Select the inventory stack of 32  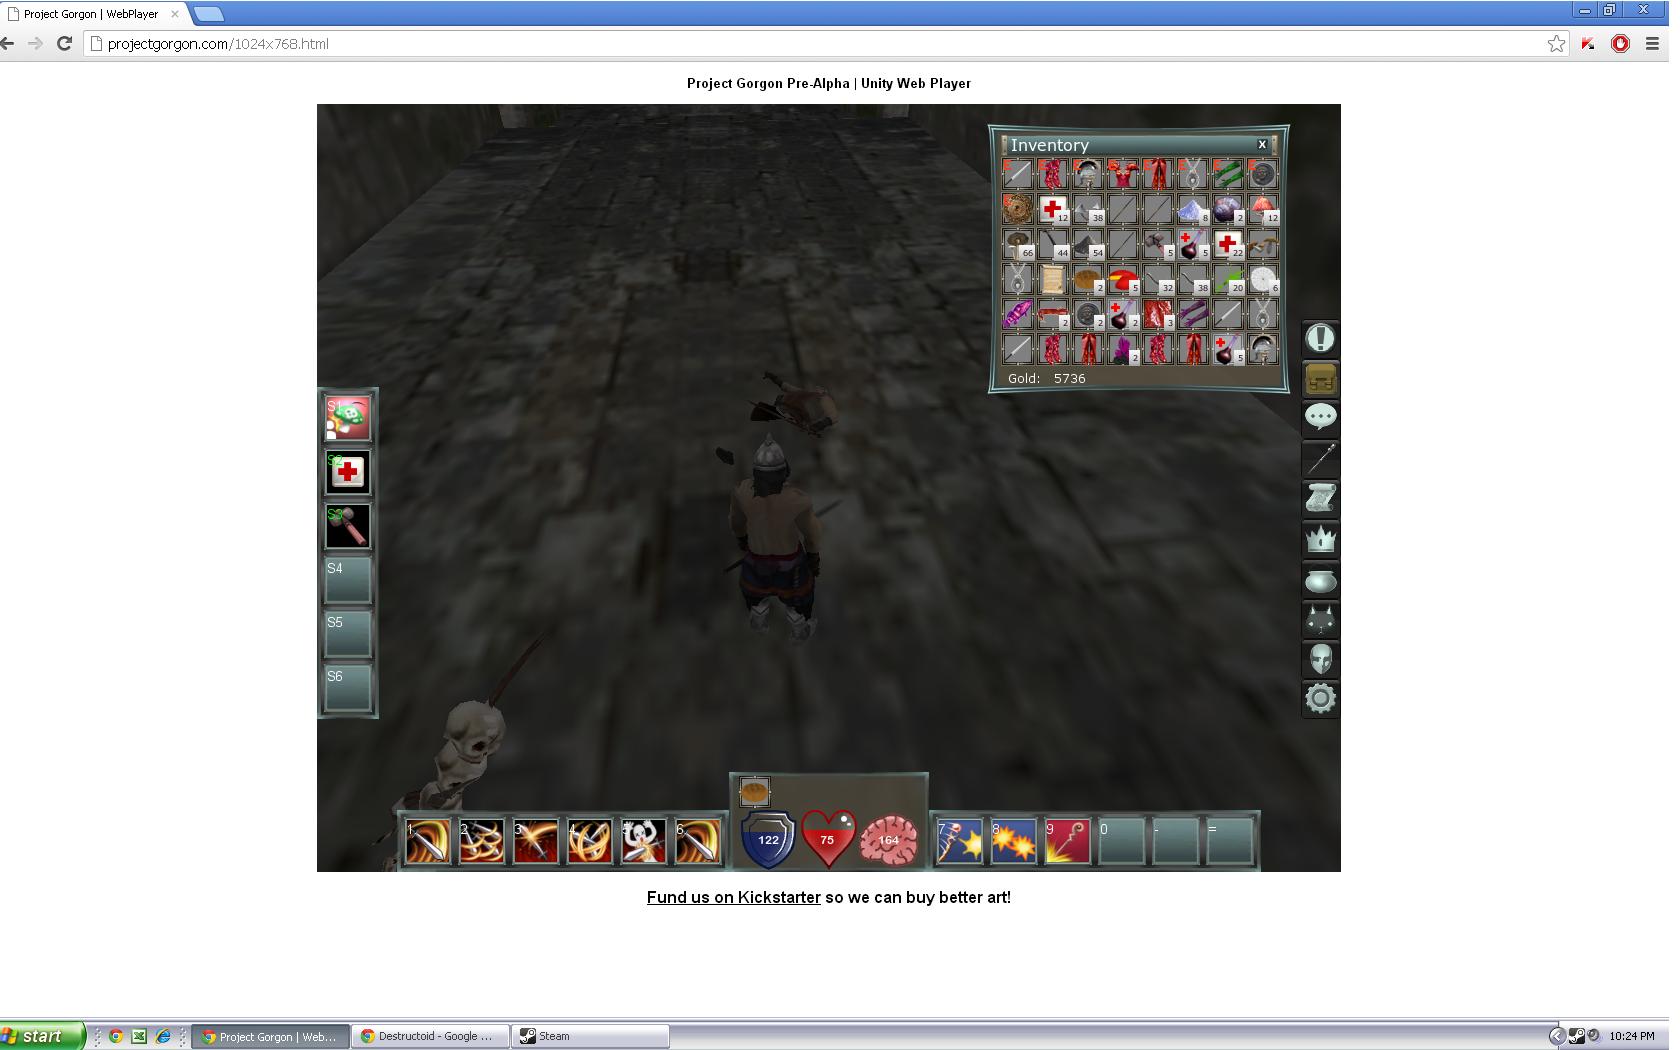(x=1157, y=279)
